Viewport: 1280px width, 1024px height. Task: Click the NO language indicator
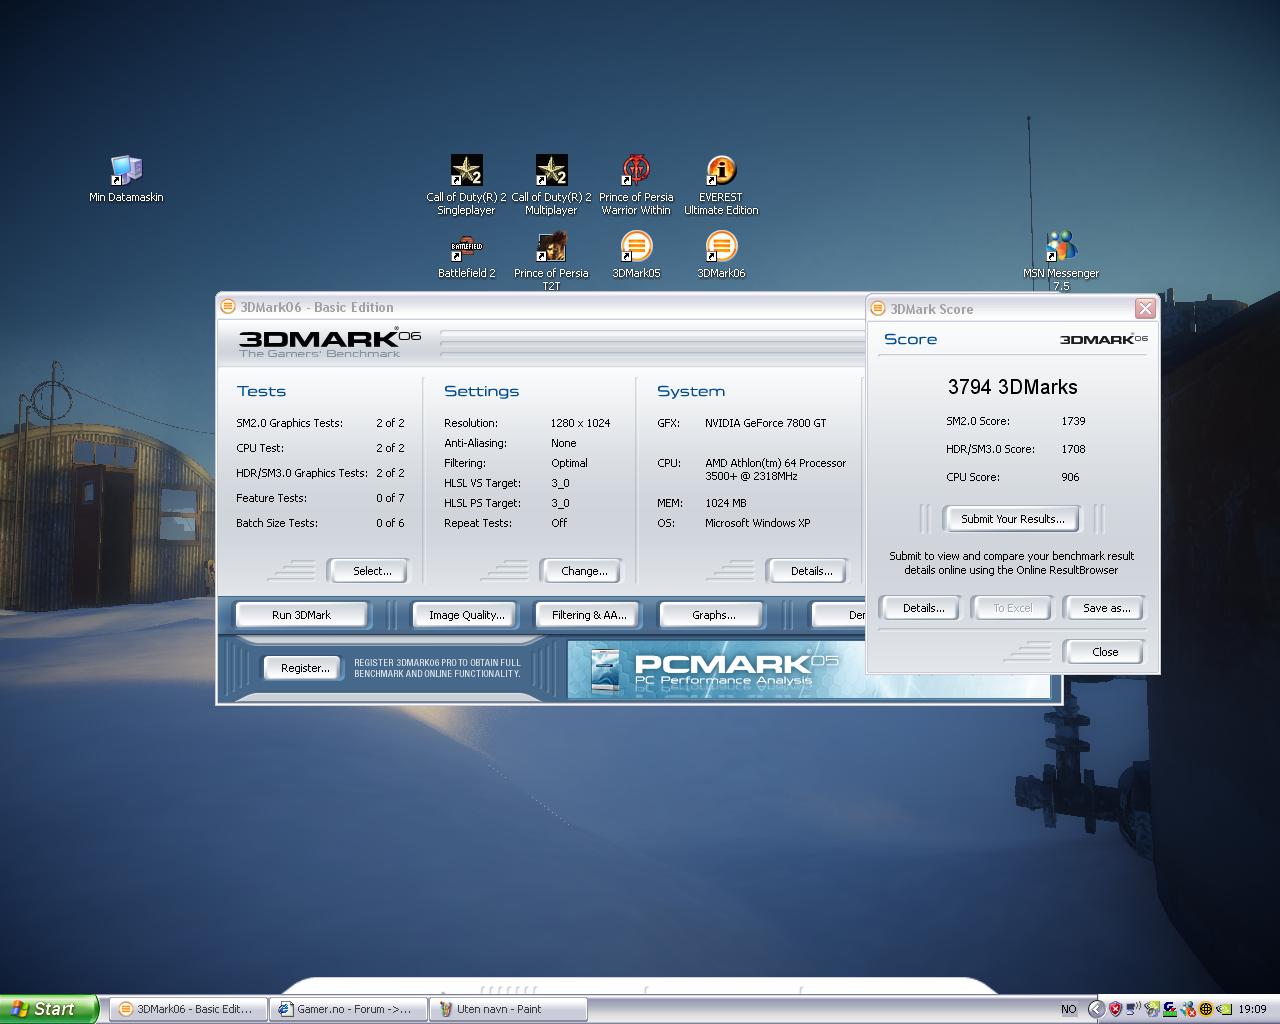coord(1069,1009)
